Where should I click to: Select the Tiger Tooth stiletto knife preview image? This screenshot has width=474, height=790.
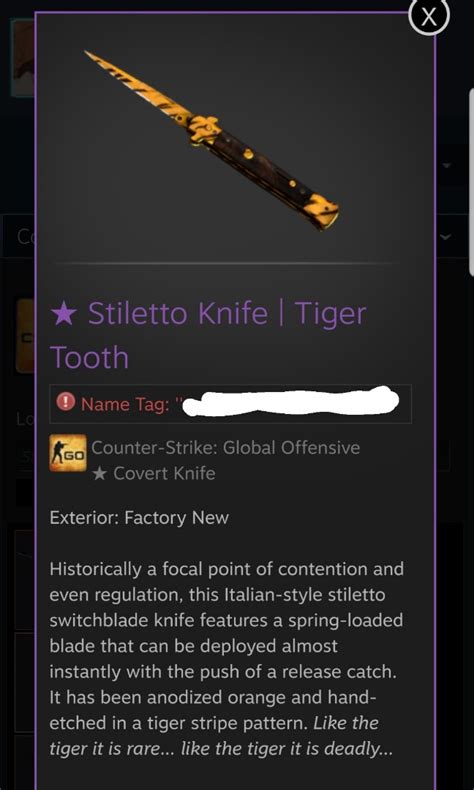coord(212,140)
